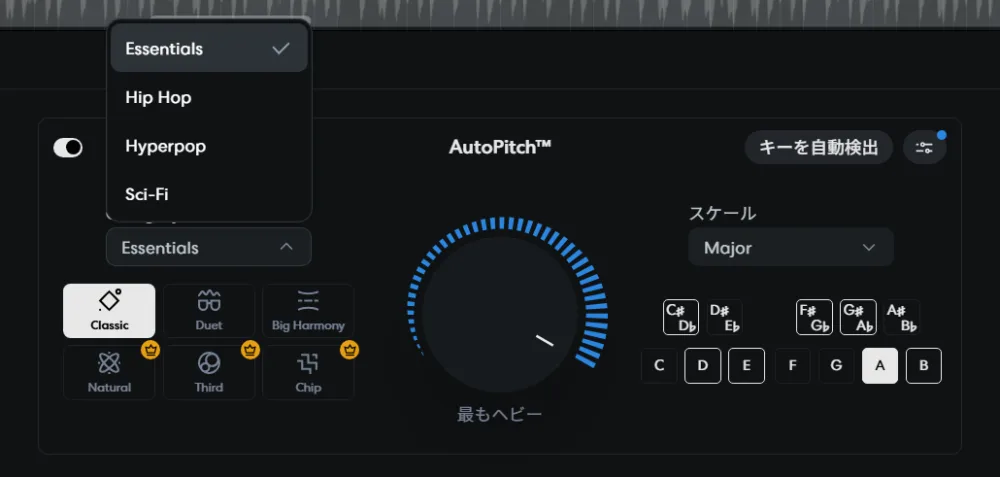This screenshot has height=477, width=1000.
Task: Toggle the F note key
Action: click(x=793, y=366)
